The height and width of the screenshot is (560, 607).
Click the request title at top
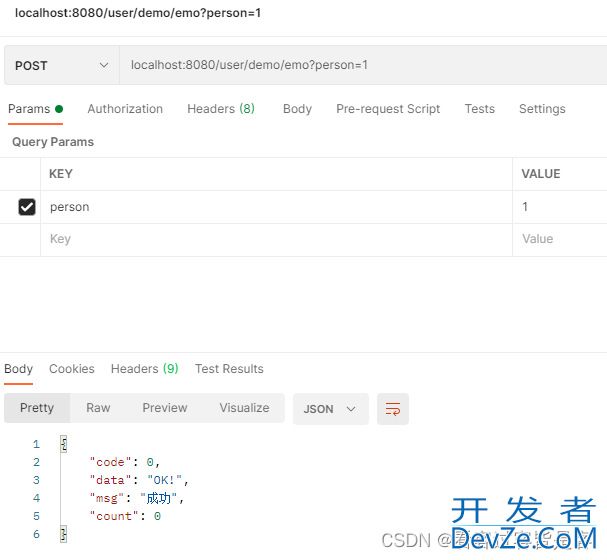click(x=138, y=13)
